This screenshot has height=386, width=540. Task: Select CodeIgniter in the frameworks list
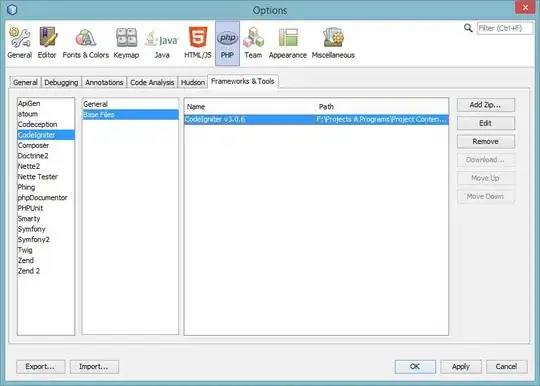pos(46,135)
